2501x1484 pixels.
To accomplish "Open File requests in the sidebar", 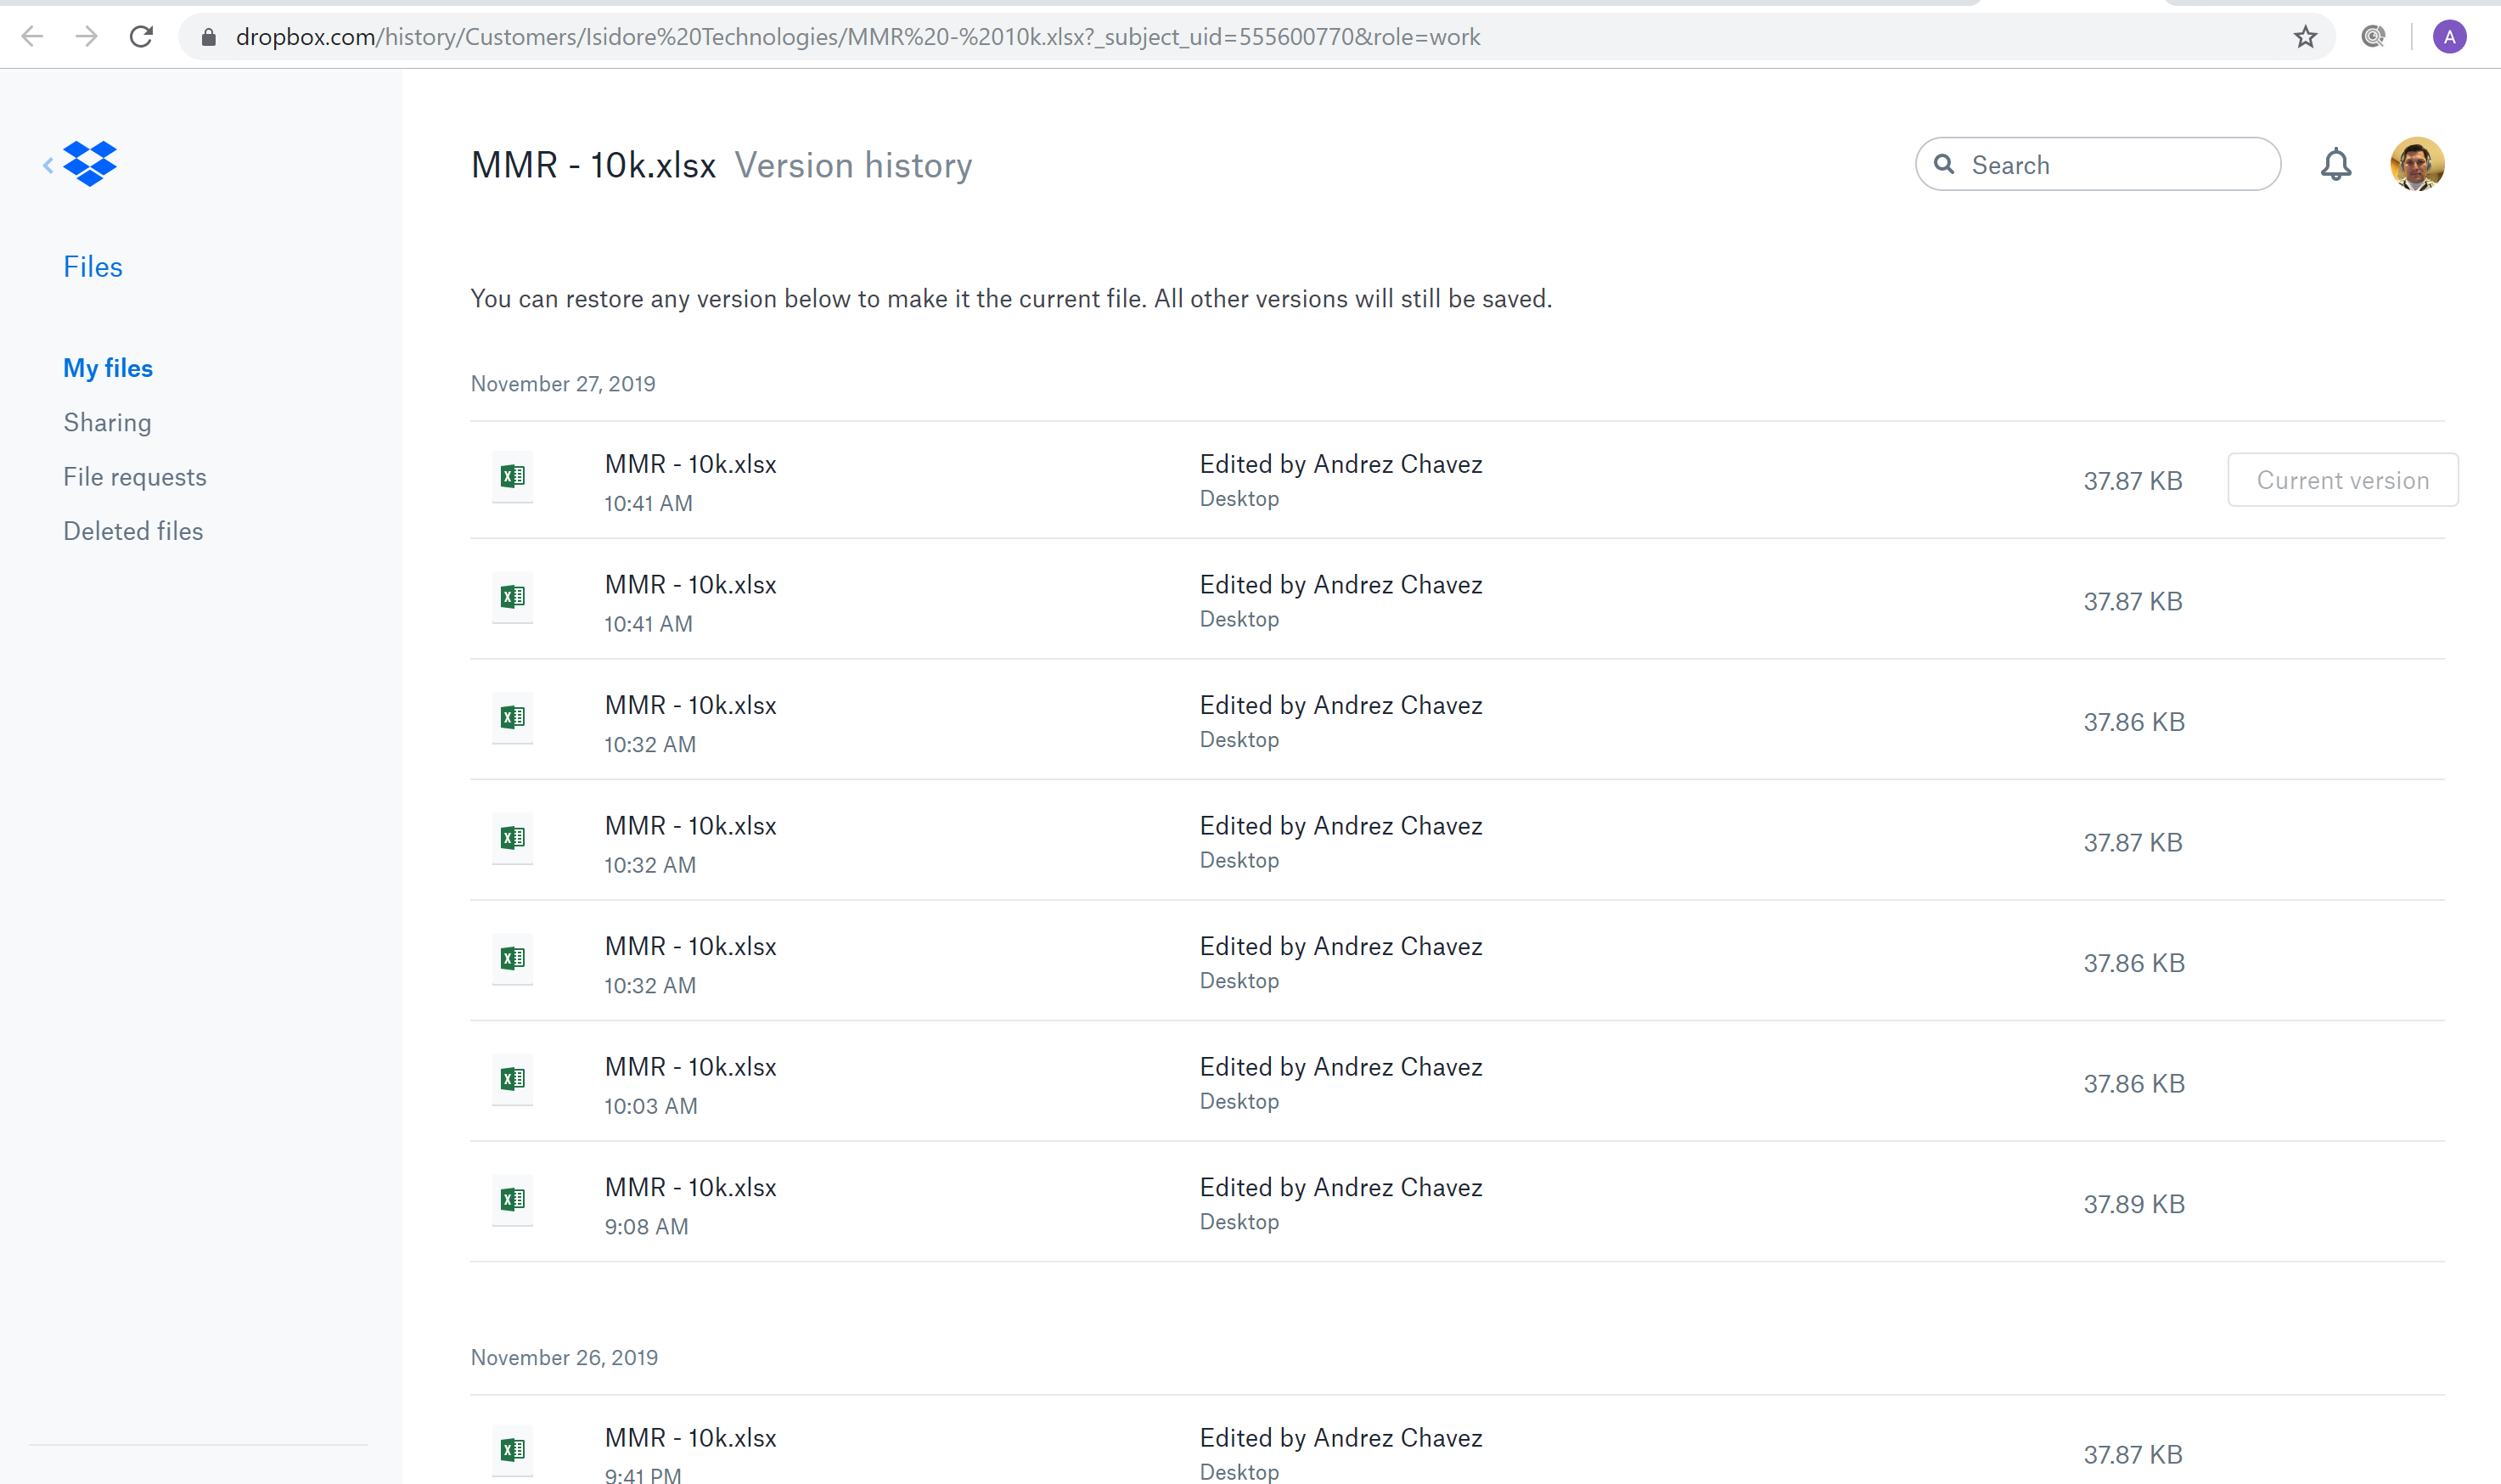I will click(x=135, y=477).
